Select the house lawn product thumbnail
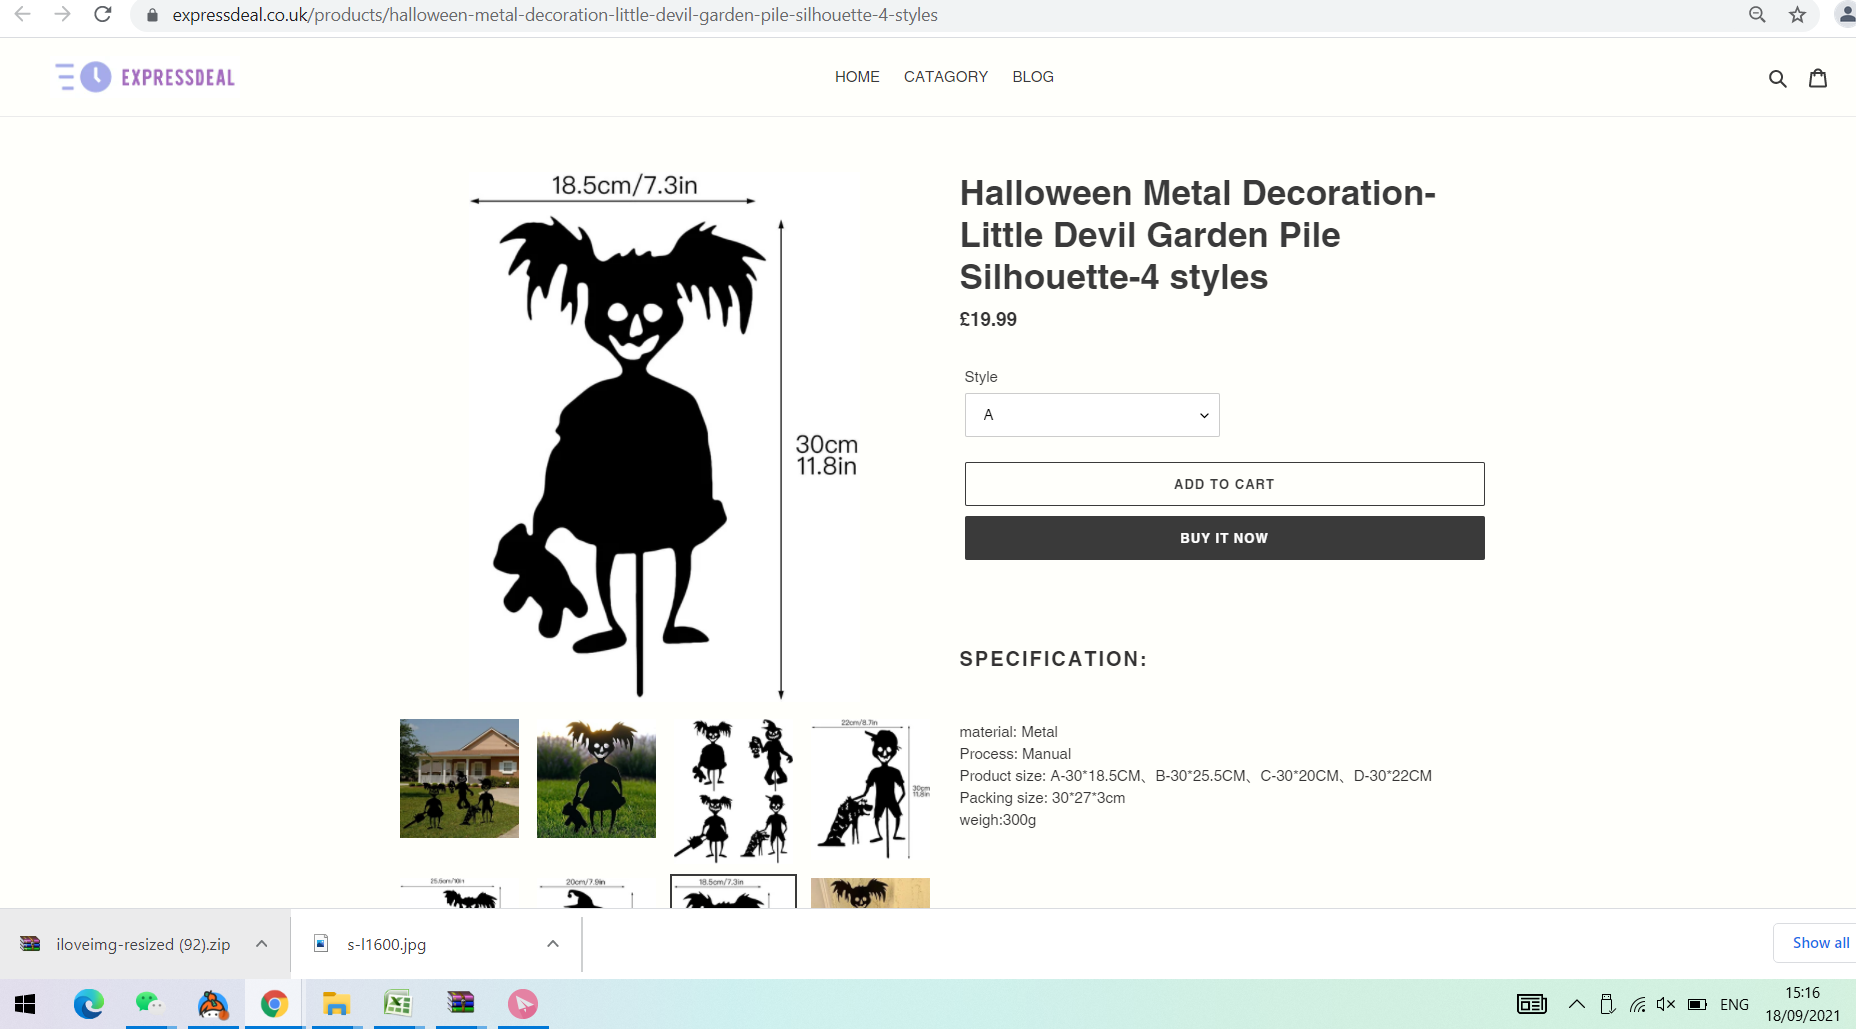This screenshot has width=1856, height=1029. 459,778
